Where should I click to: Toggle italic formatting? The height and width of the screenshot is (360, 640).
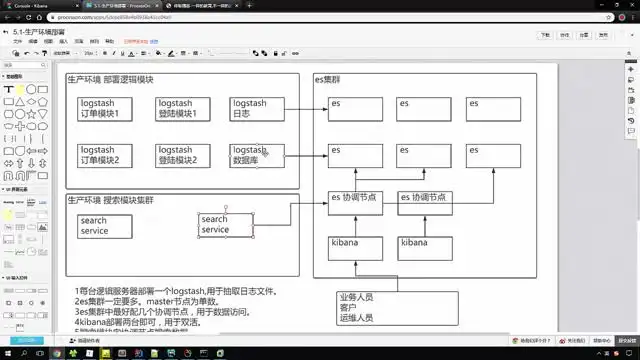tap(114, 53)
